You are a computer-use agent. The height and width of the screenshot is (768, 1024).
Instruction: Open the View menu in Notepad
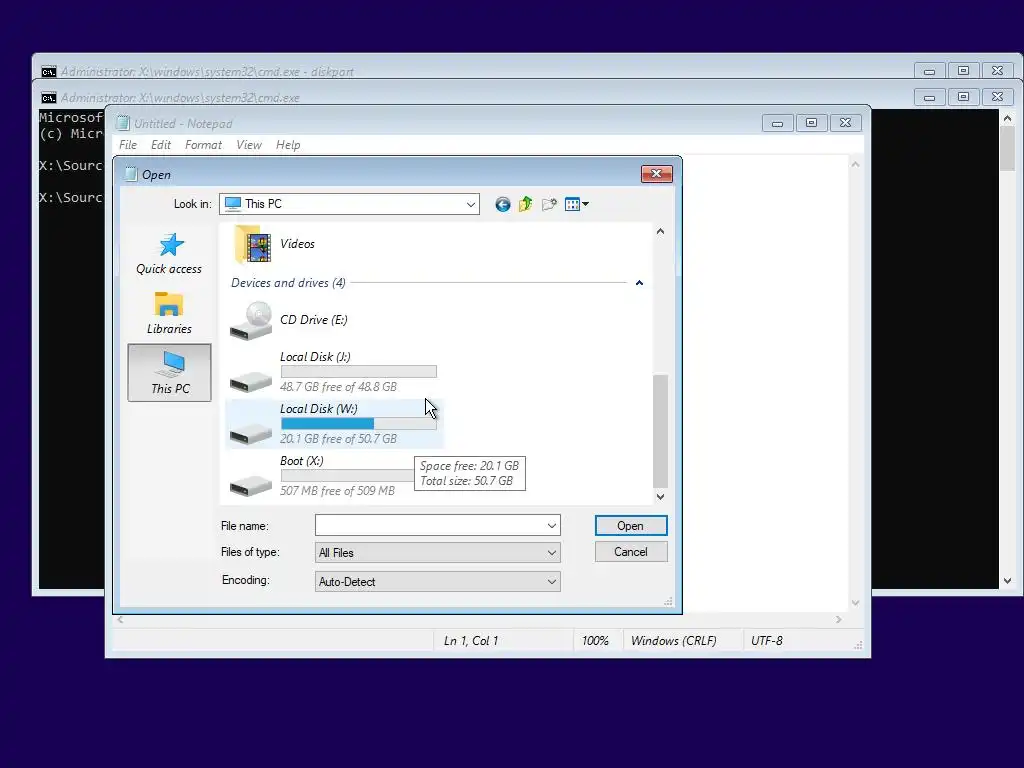[x=249, y=145]
